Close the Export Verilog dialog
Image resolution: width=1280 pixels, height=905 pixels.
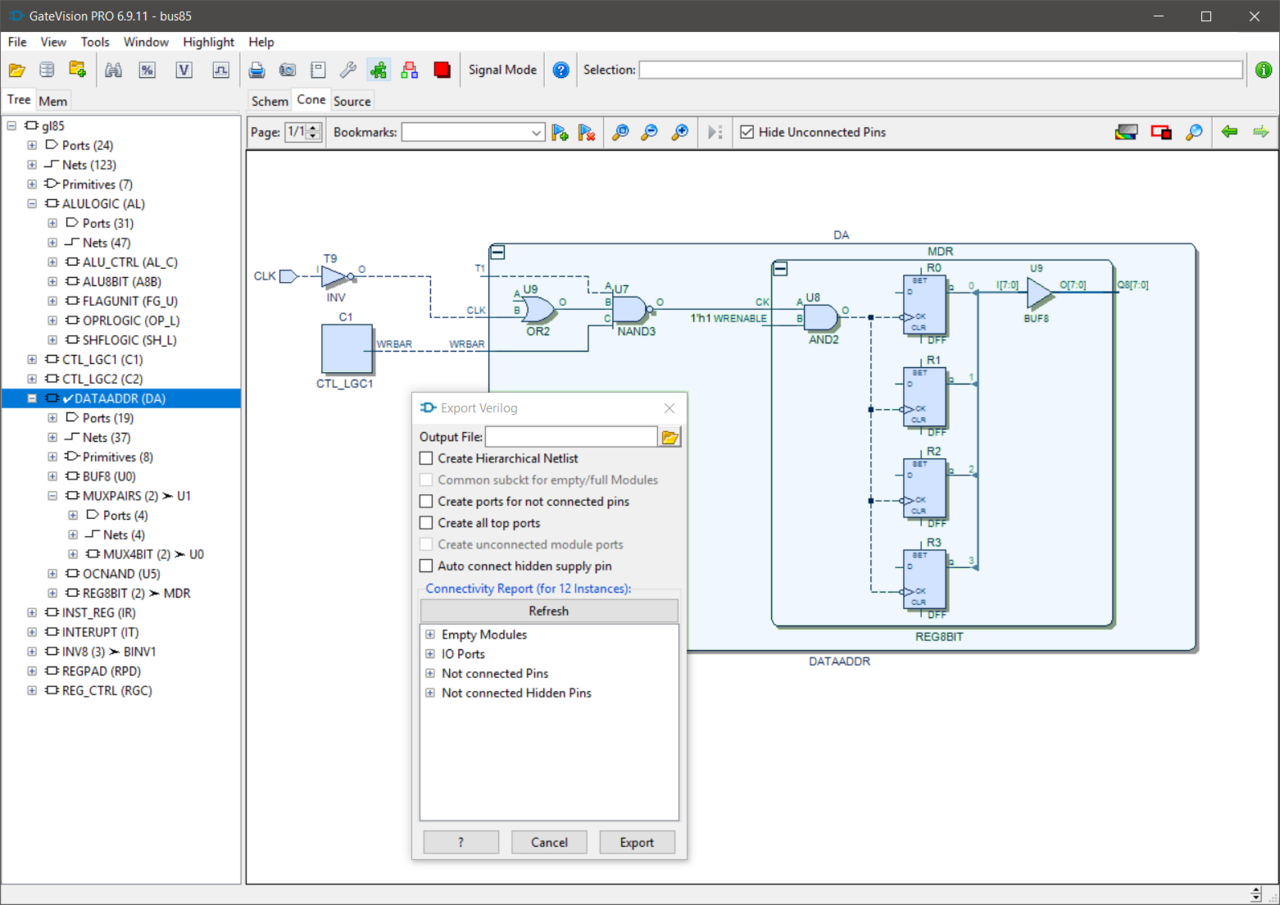click(669, 408)
